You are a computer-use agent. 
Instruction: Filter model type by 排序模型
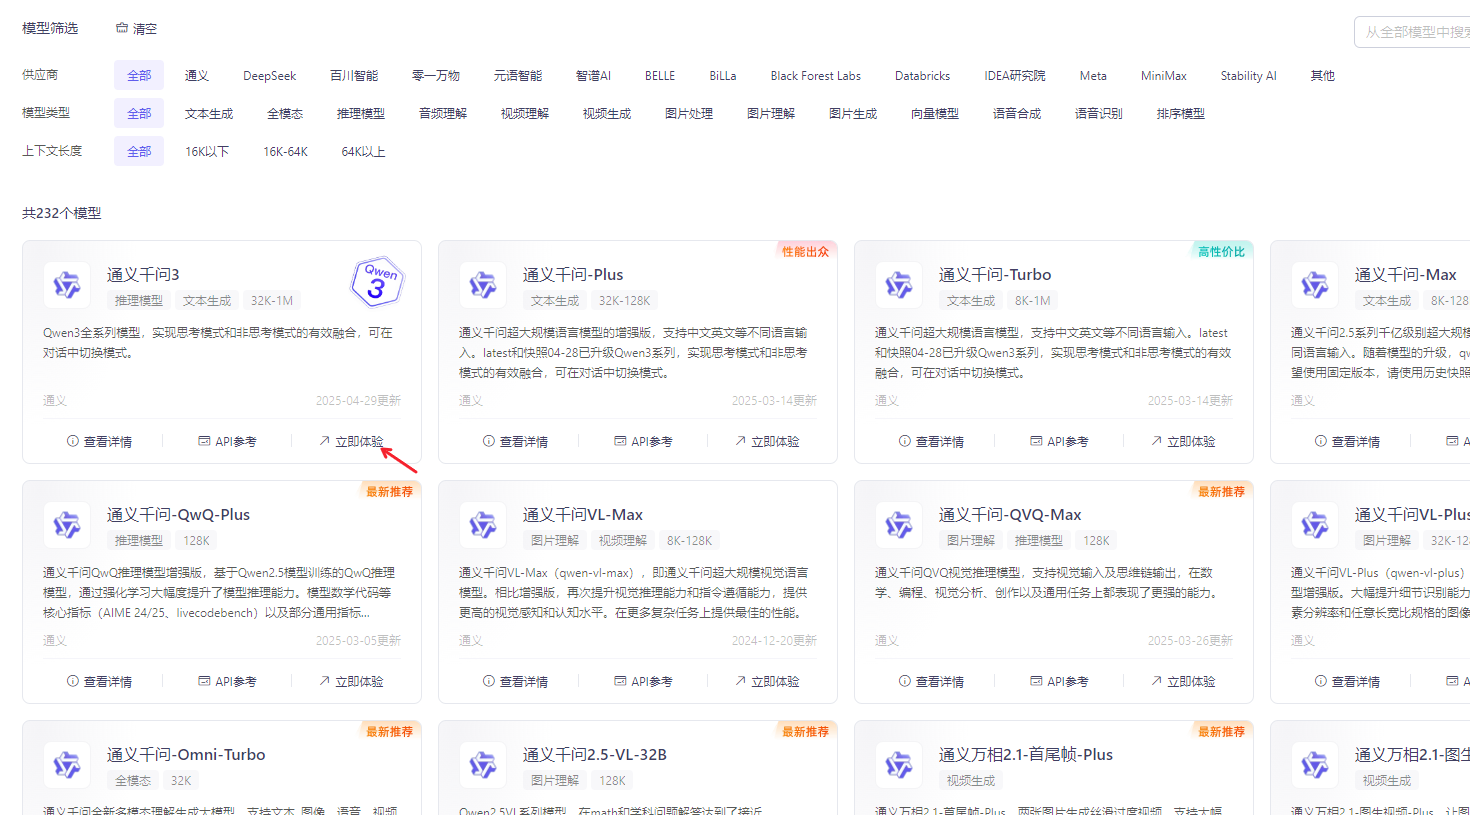click(x=1181, y=113)
